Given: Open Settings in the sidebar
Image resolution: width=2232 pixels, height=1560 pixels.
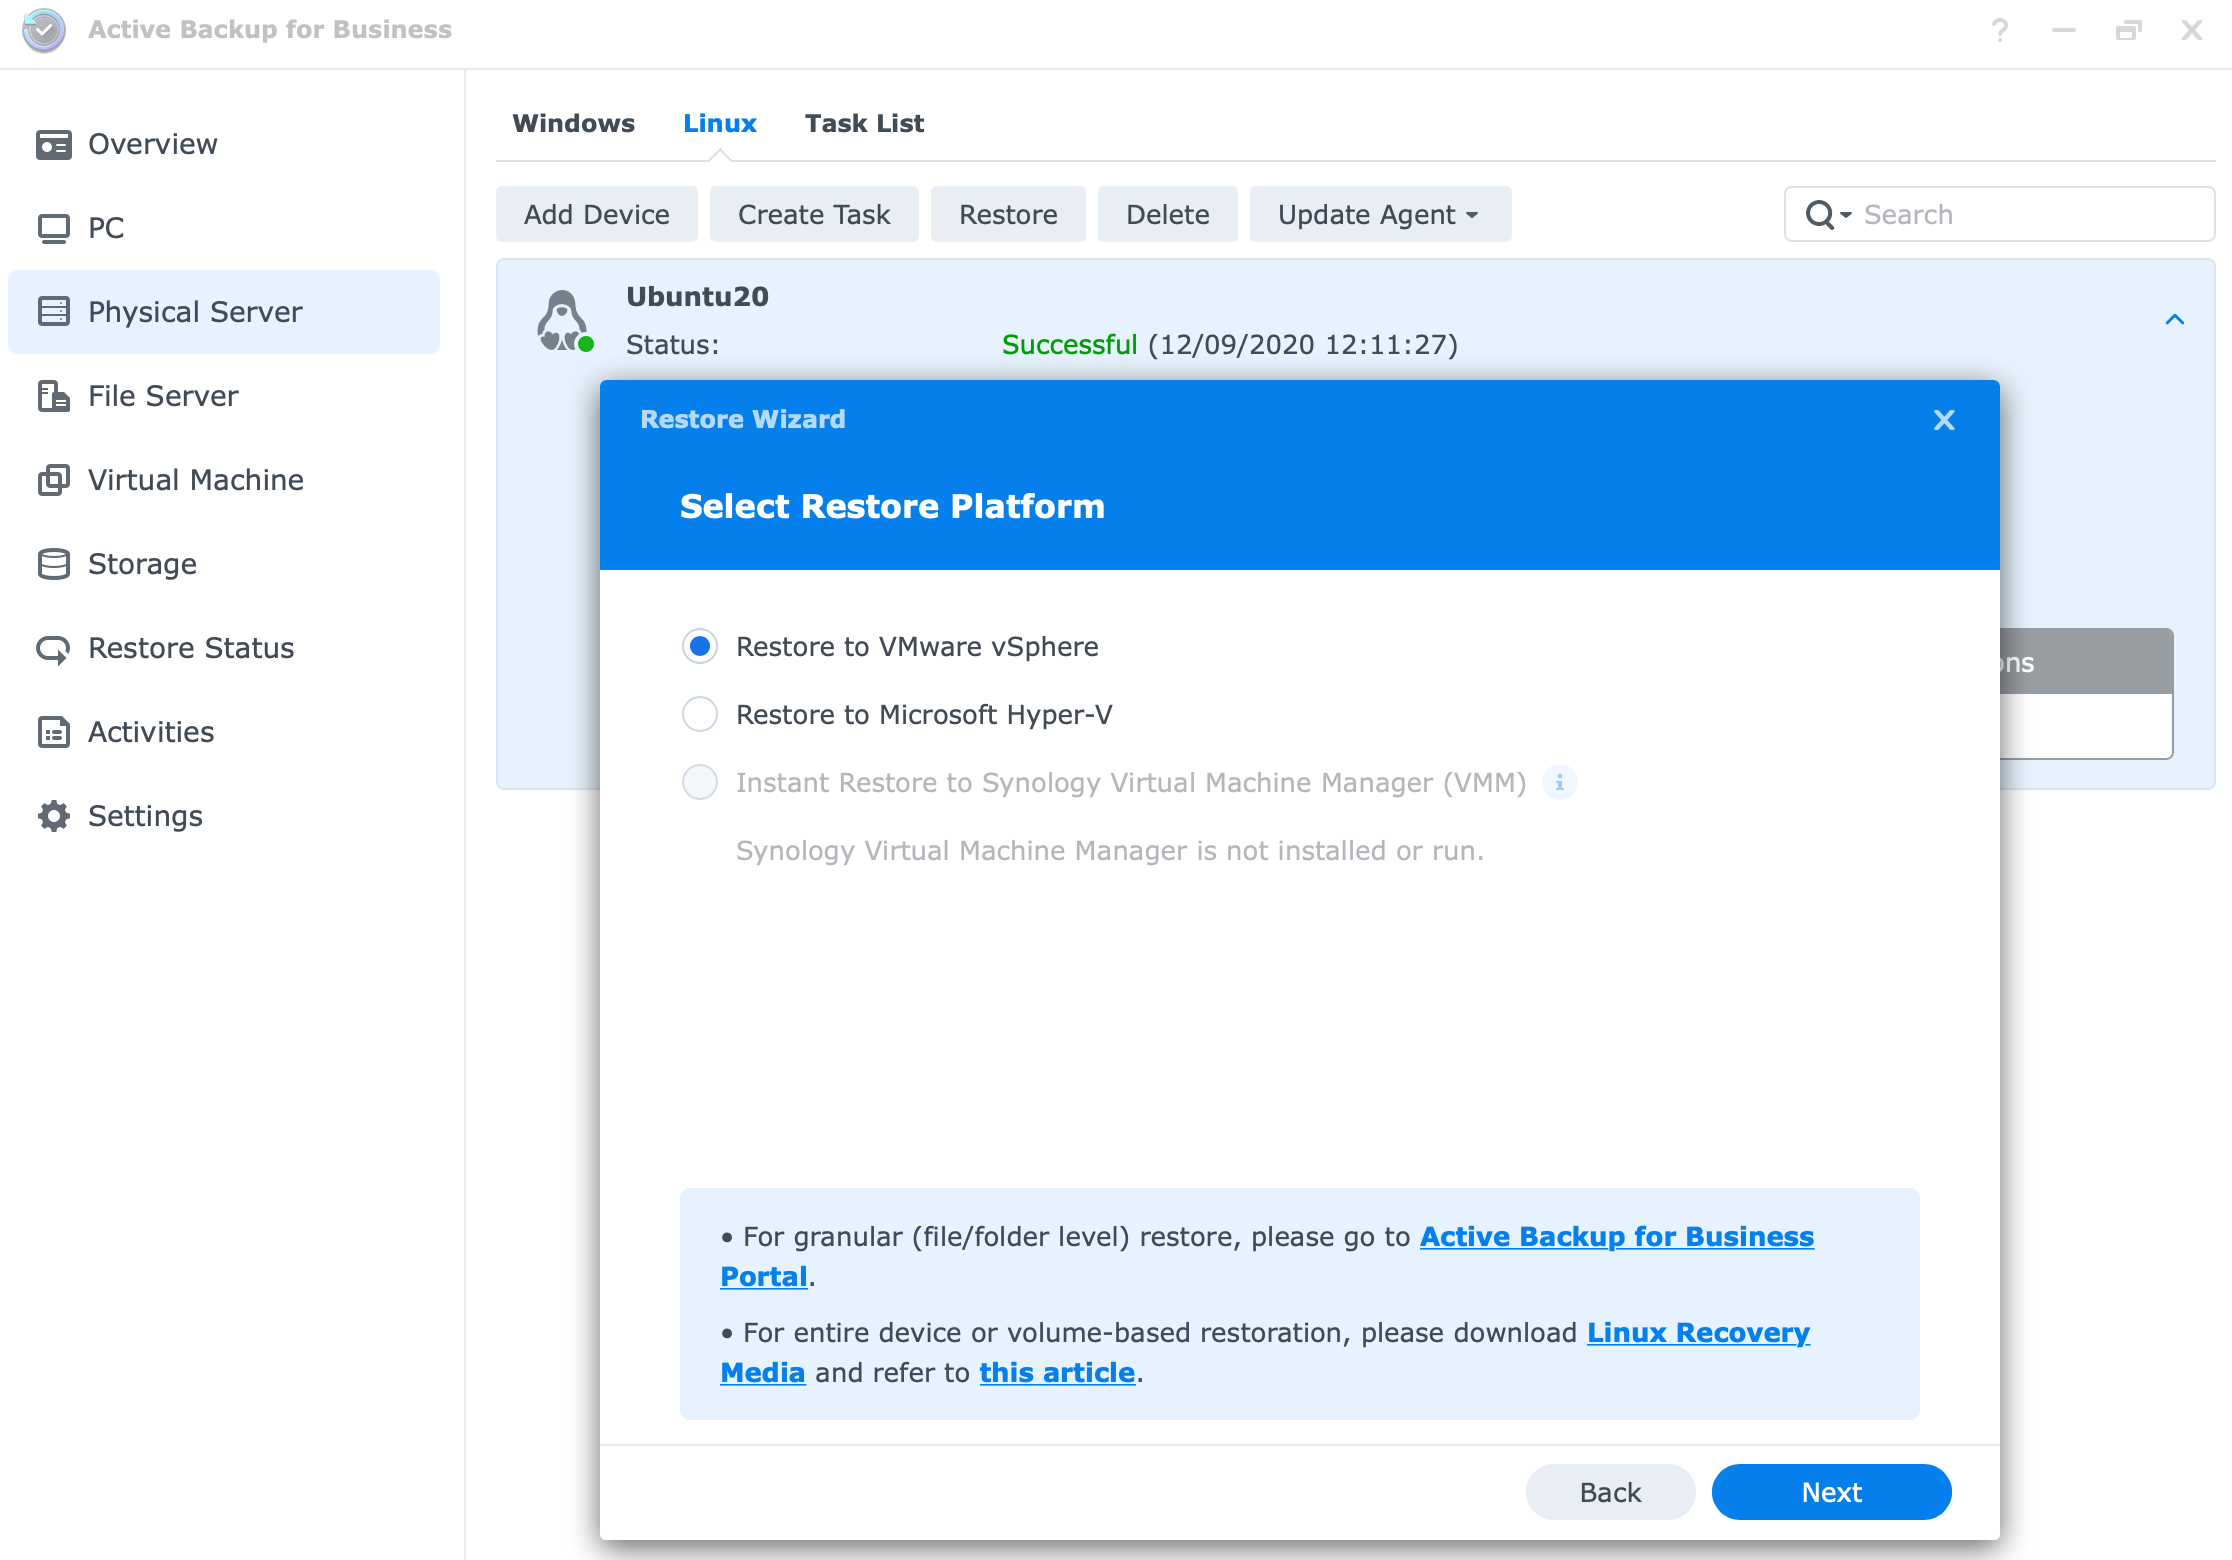Looking at the screenshot, I should point(224,816).
